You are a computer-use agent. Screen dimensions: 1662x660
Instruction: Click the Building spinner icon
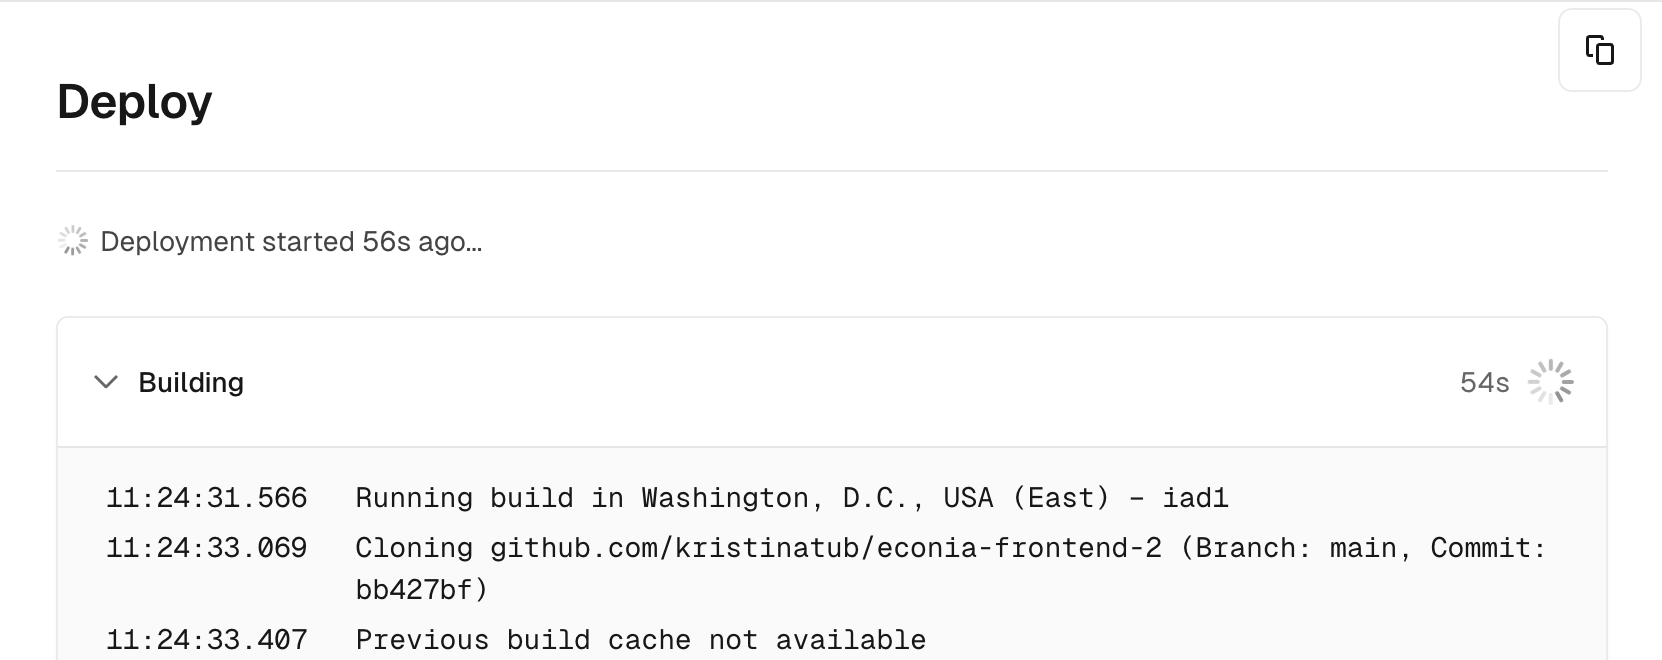[1550, 382]
